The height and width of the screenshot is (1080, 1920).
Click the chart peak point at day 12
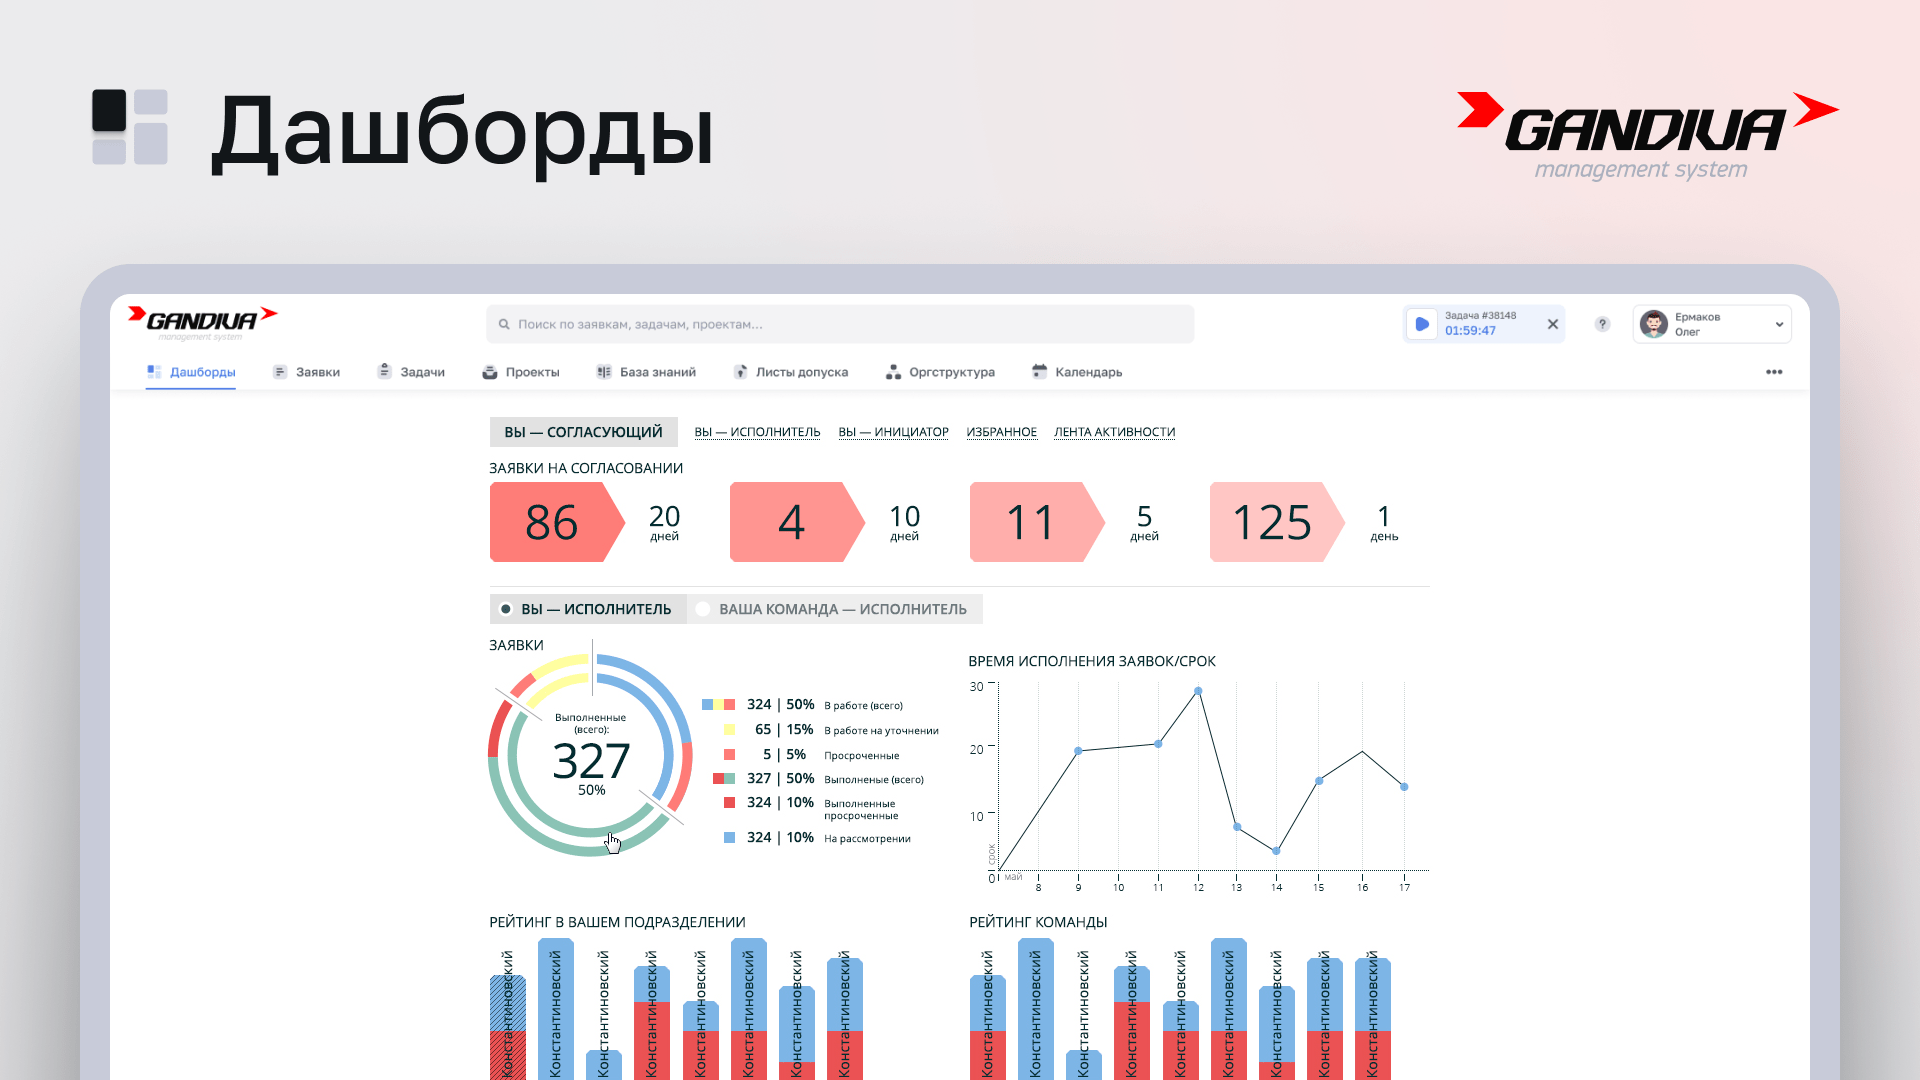[1198, 691]
